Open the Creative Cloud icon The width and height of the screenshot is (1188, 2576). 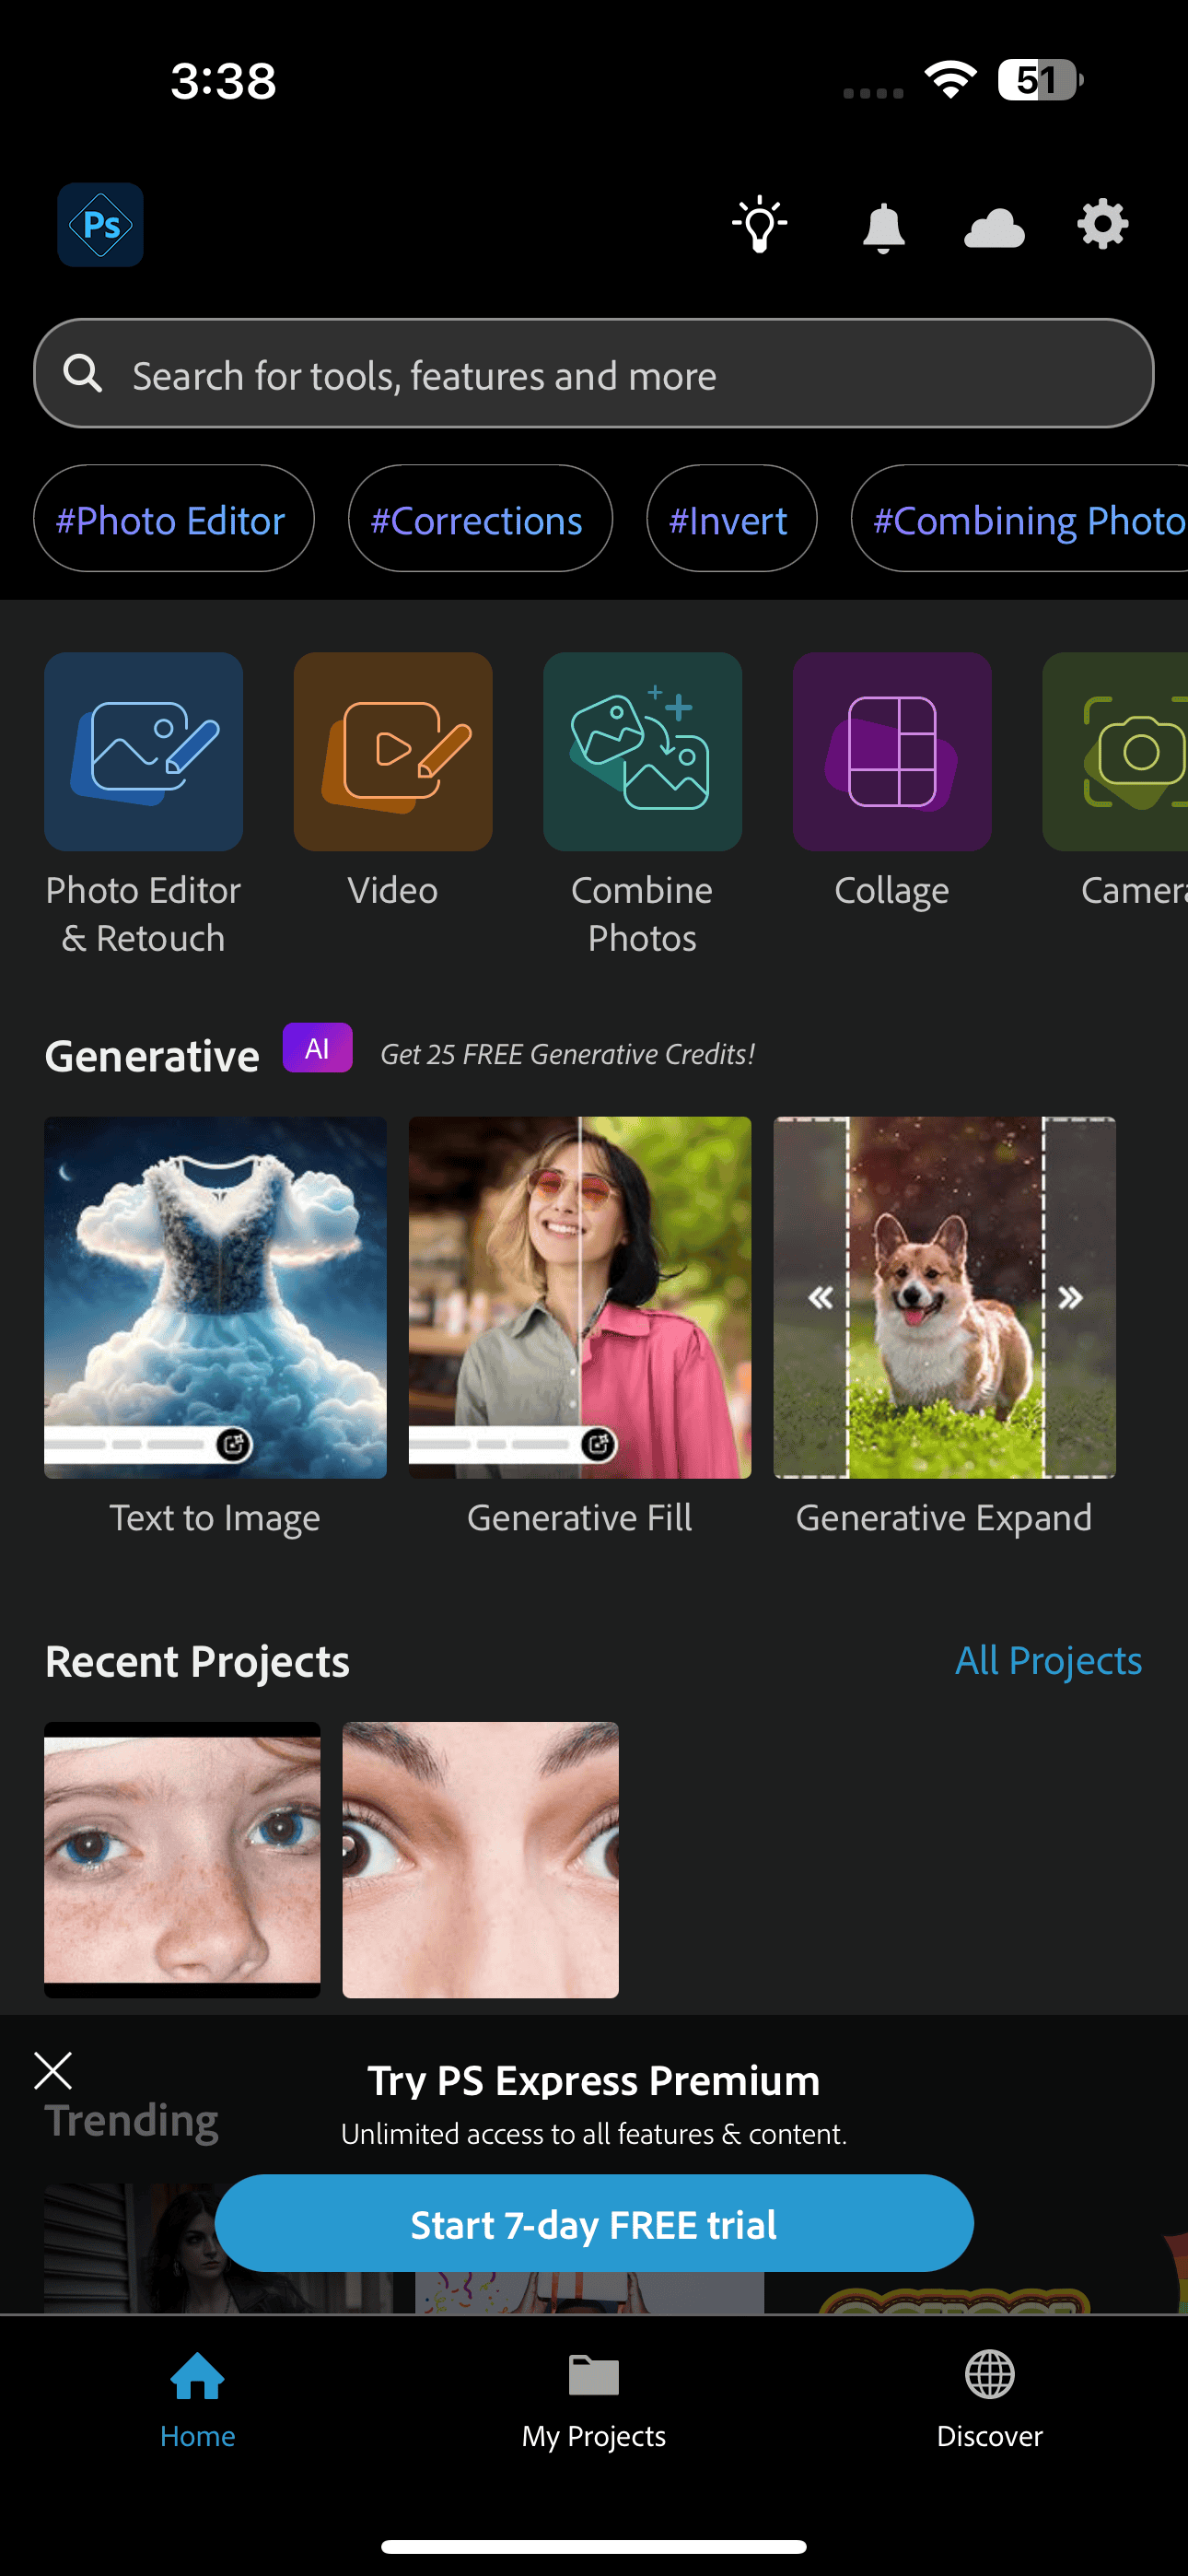[994, 228]
